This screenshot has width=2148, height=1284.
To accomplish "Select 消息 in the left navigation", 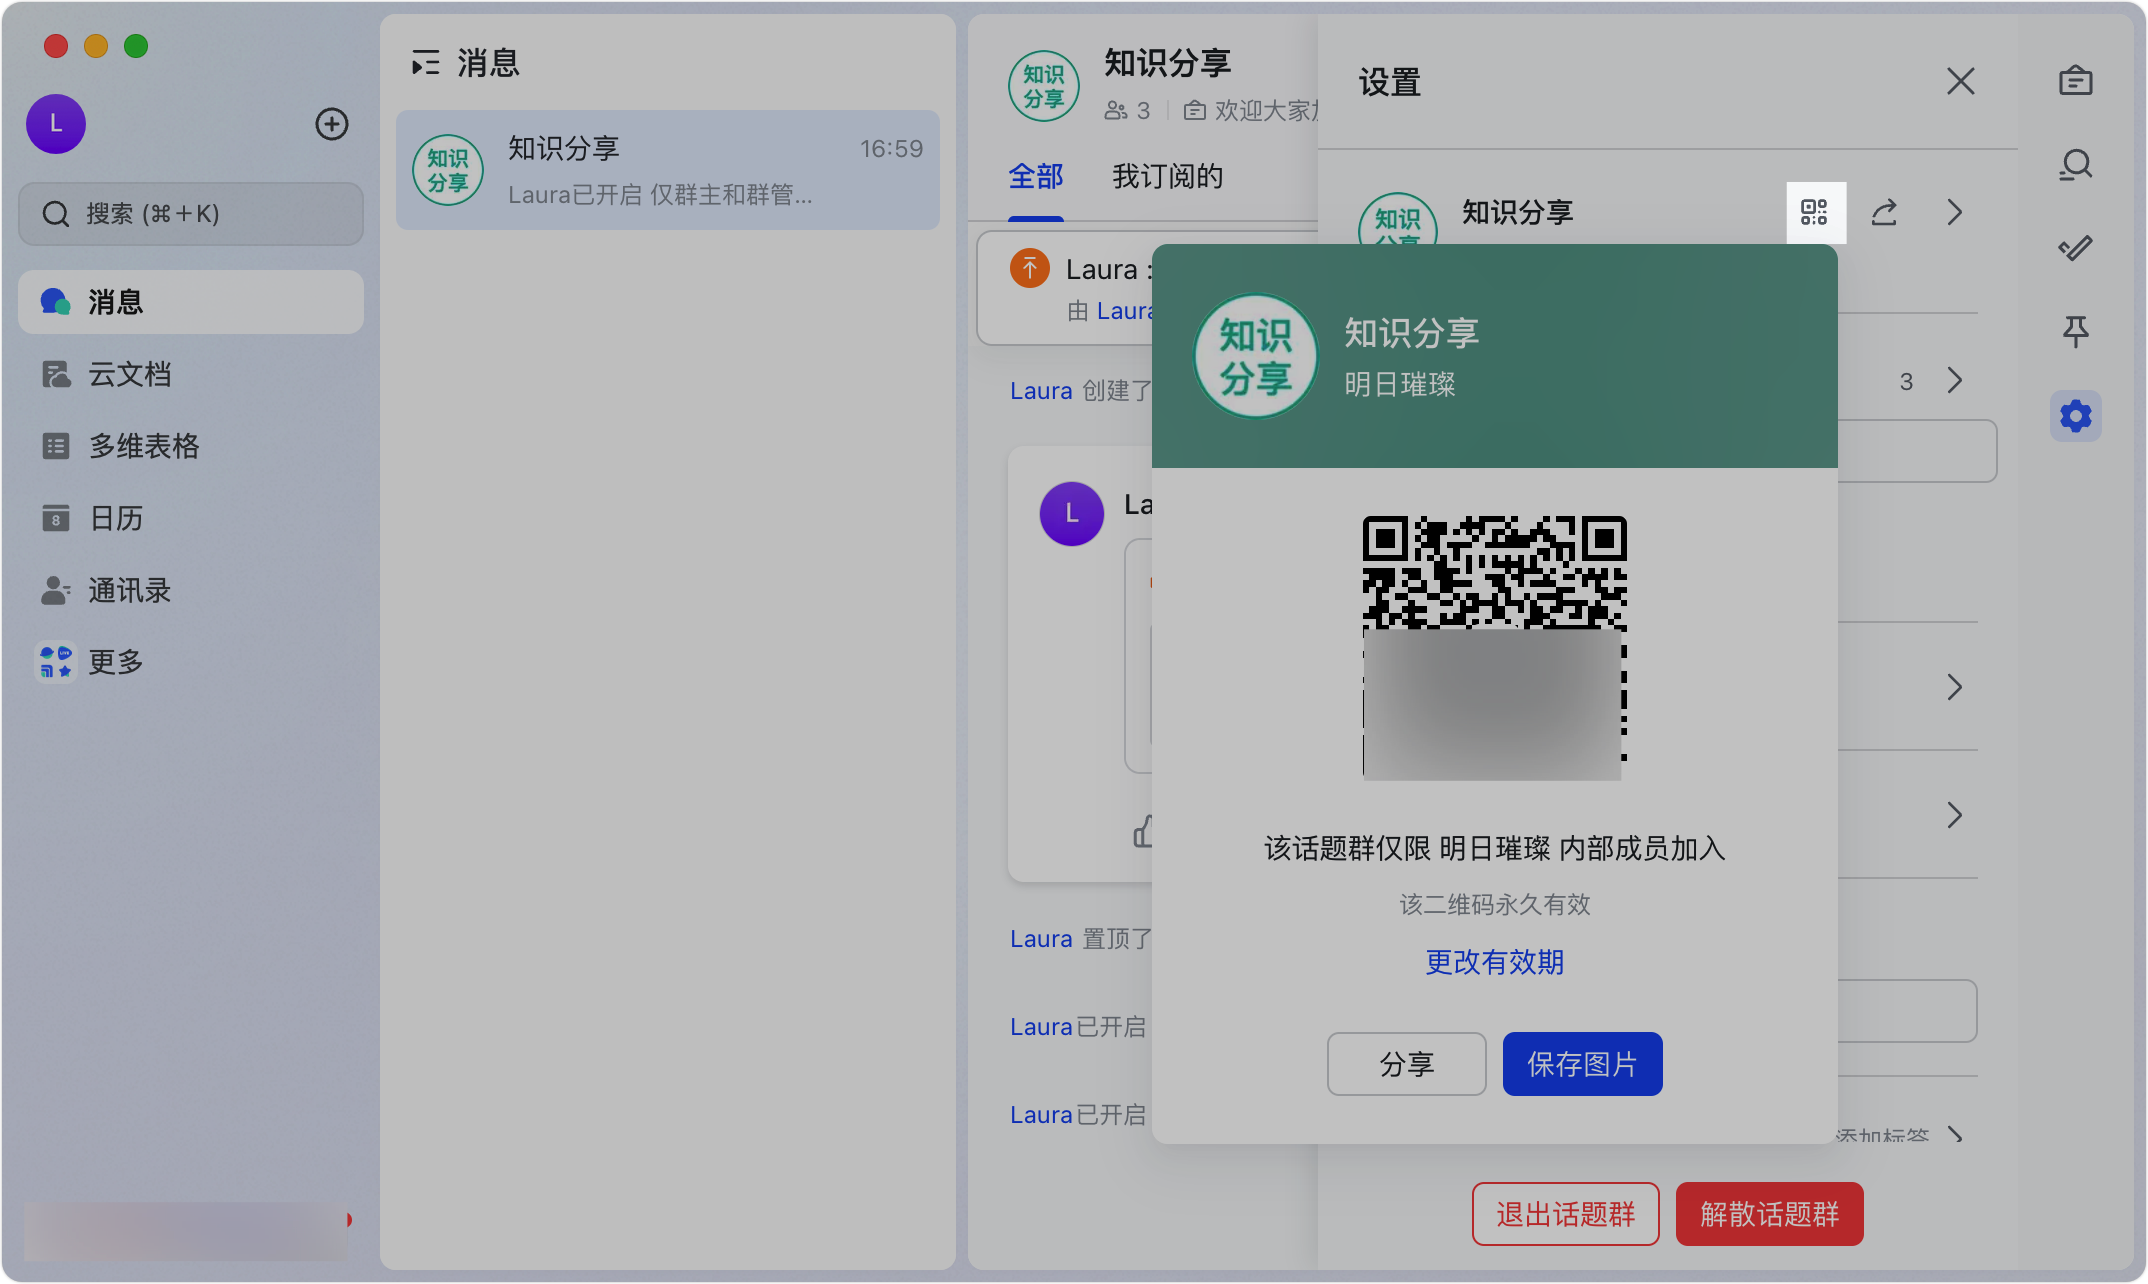I will pyautogui.click(x=191, y=302).
